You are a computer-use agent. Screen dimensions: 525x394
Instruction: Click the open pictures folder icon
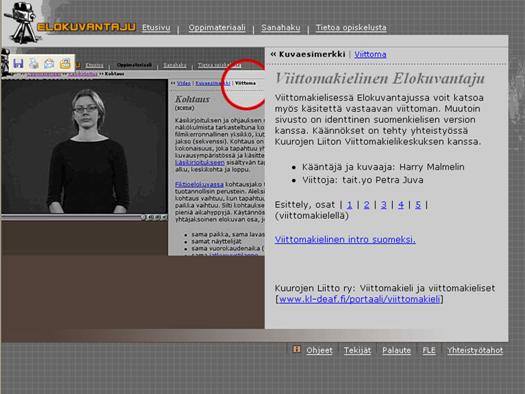click(65, 63)
